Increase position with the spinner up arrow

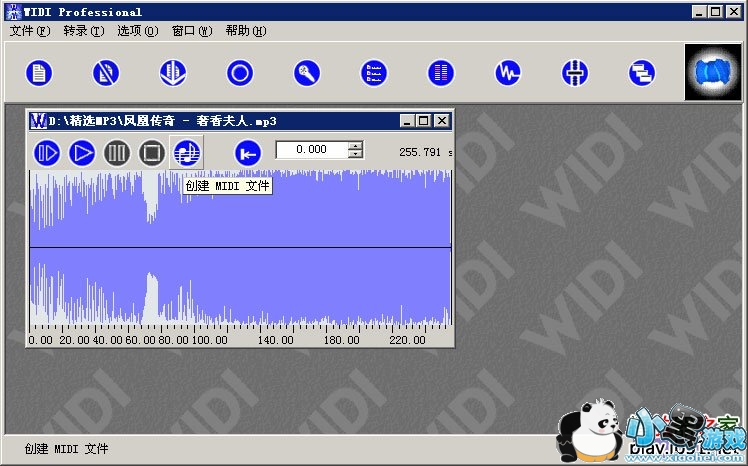coord(355,145)
